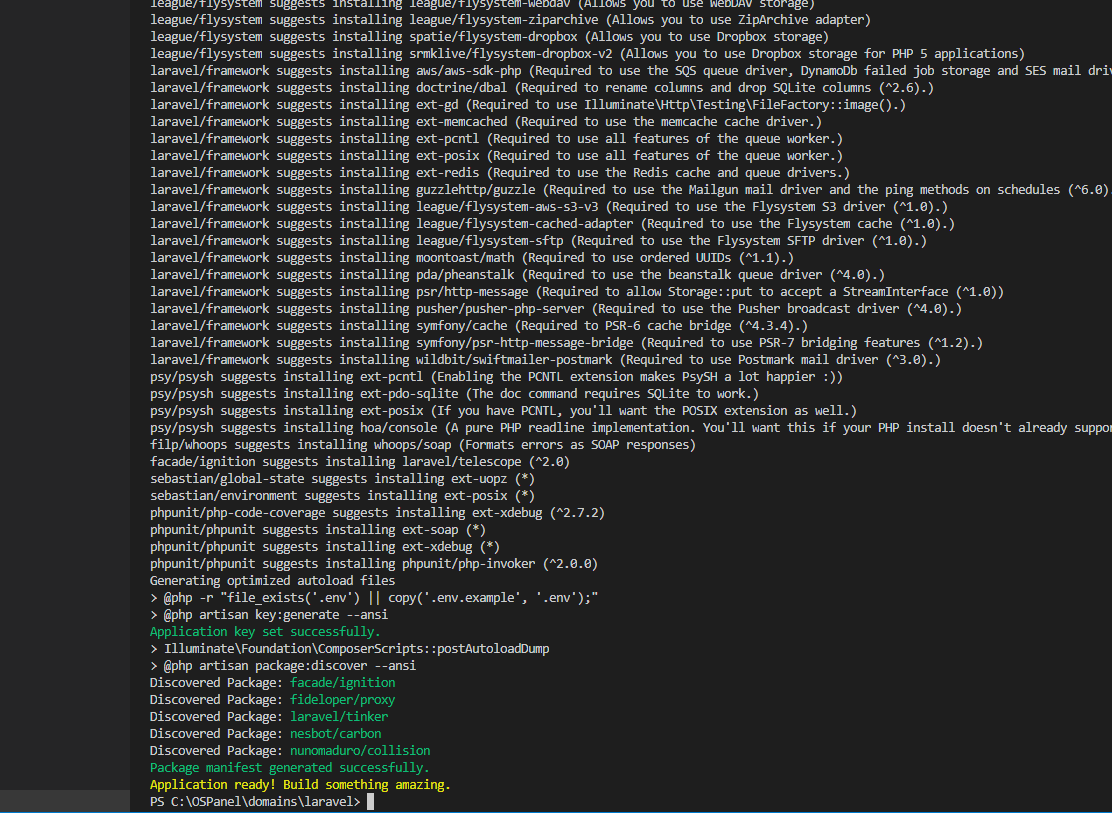This screenshot has height=813, width=1112.
Task: Click the "league/flysystem-sftp" suggestion line
Action: click(x=538, y=240)
